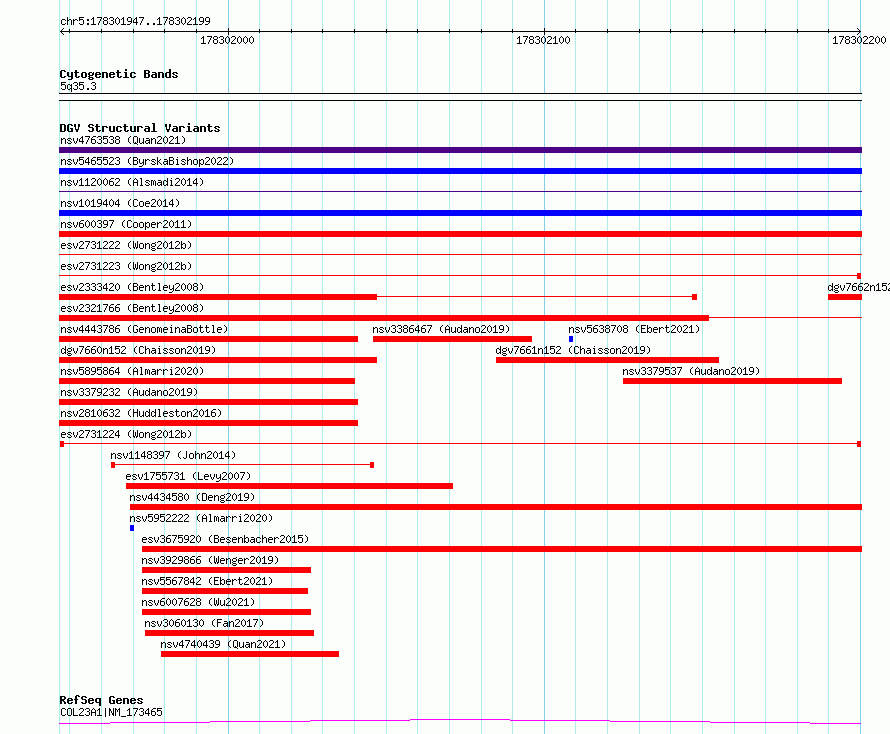
Task: Click the nsv3379232 (Audano2019) label
Action: 129,392
